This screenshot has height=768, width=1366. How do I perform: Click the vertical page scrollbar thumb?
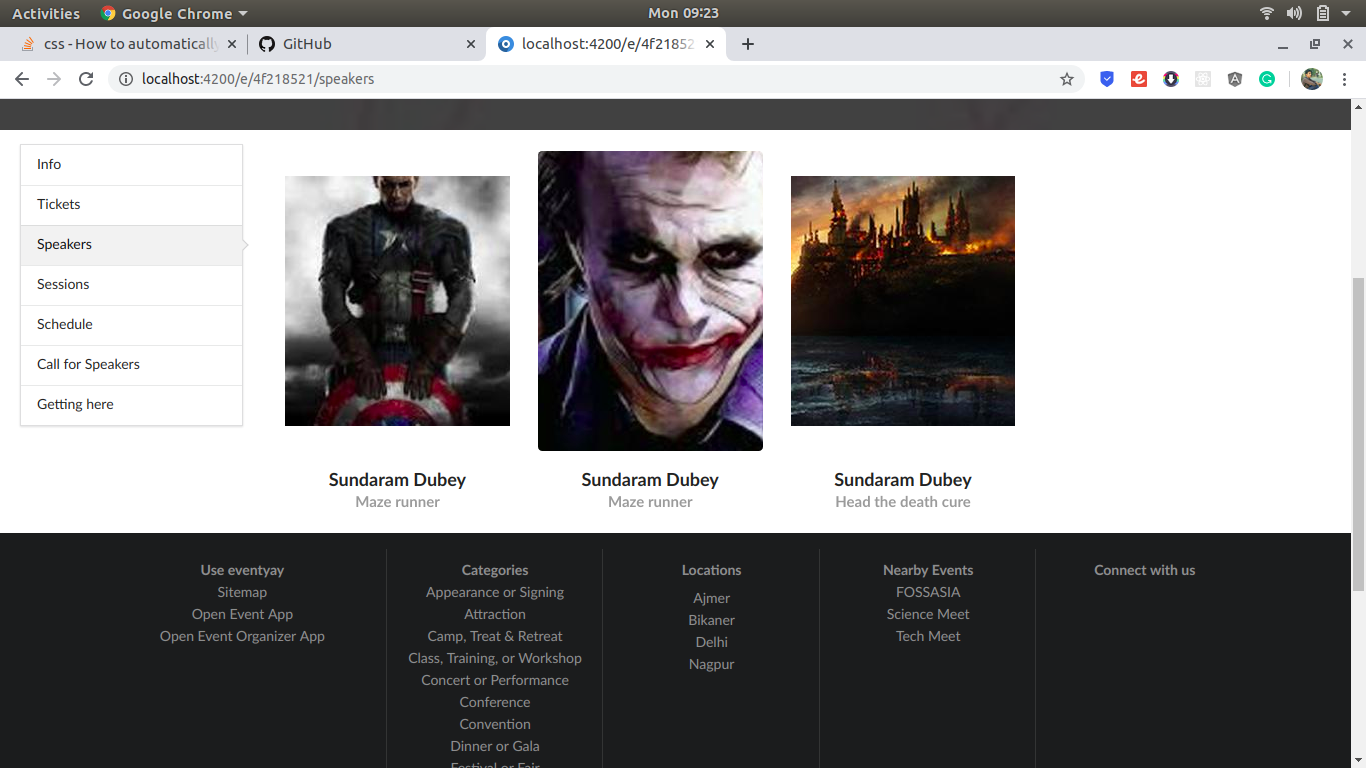[x=1358, y=434]
